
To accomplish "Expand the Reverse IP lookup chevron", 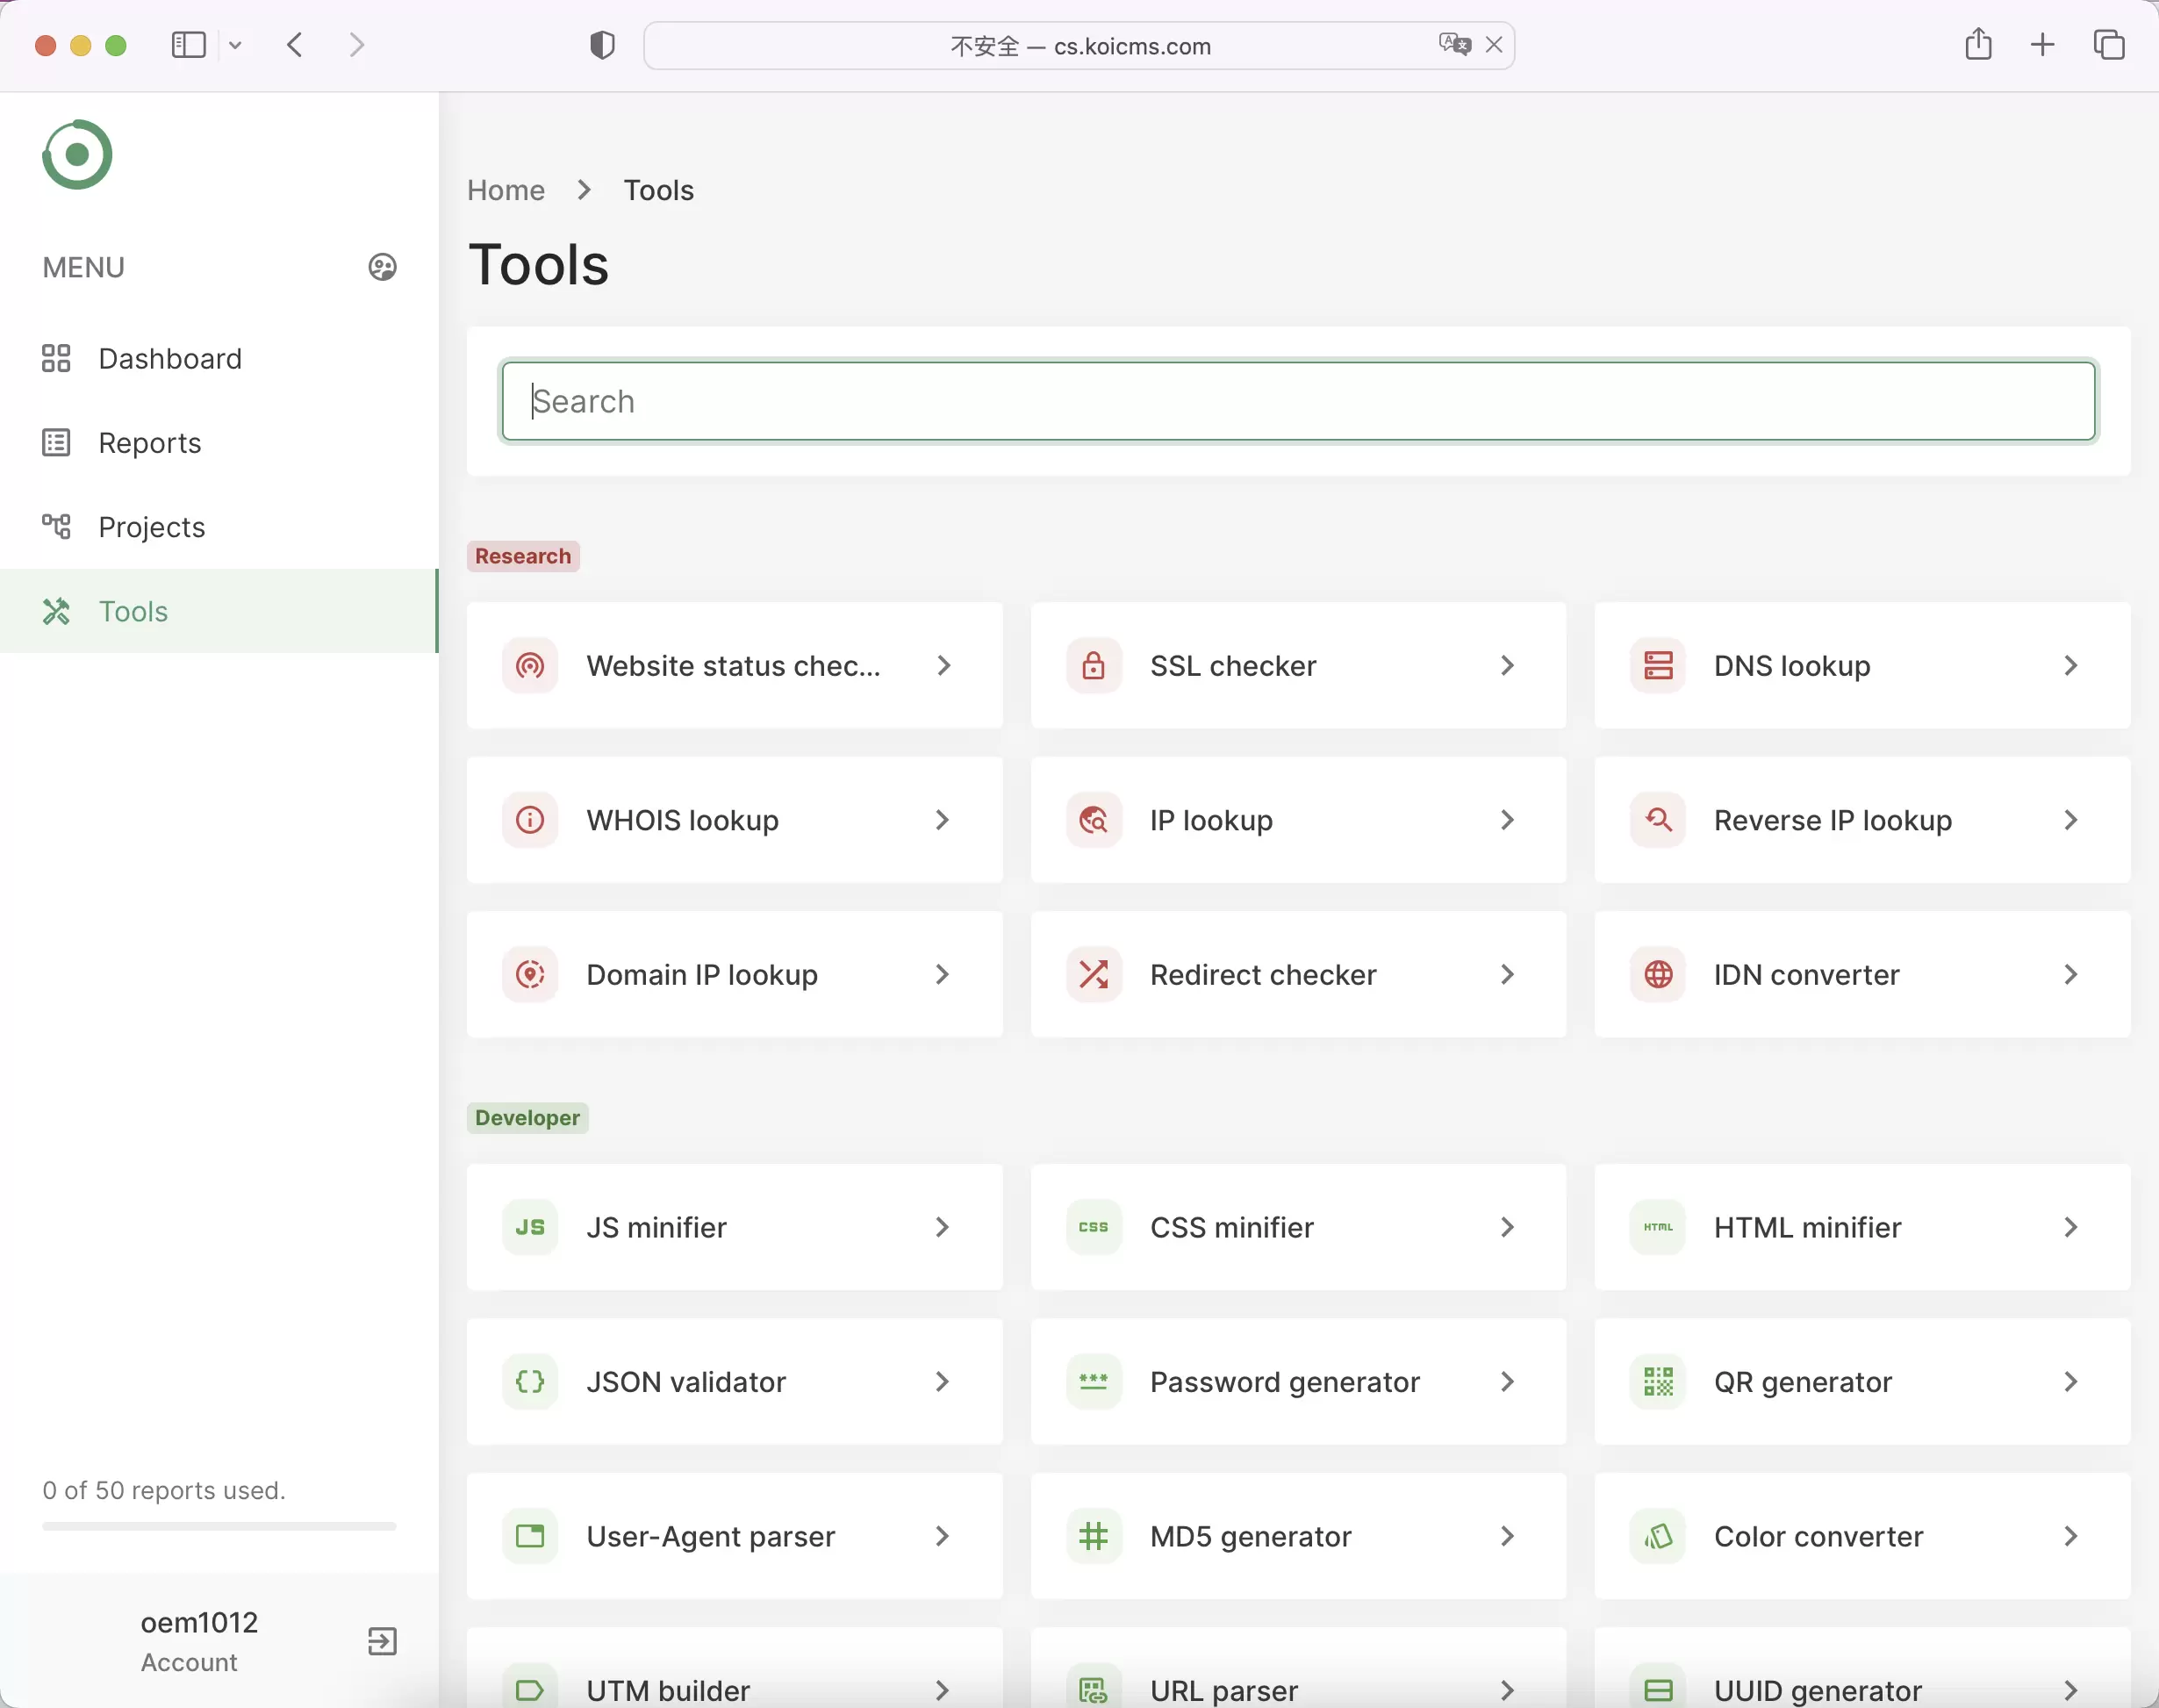I will [x=2071, y=820].
